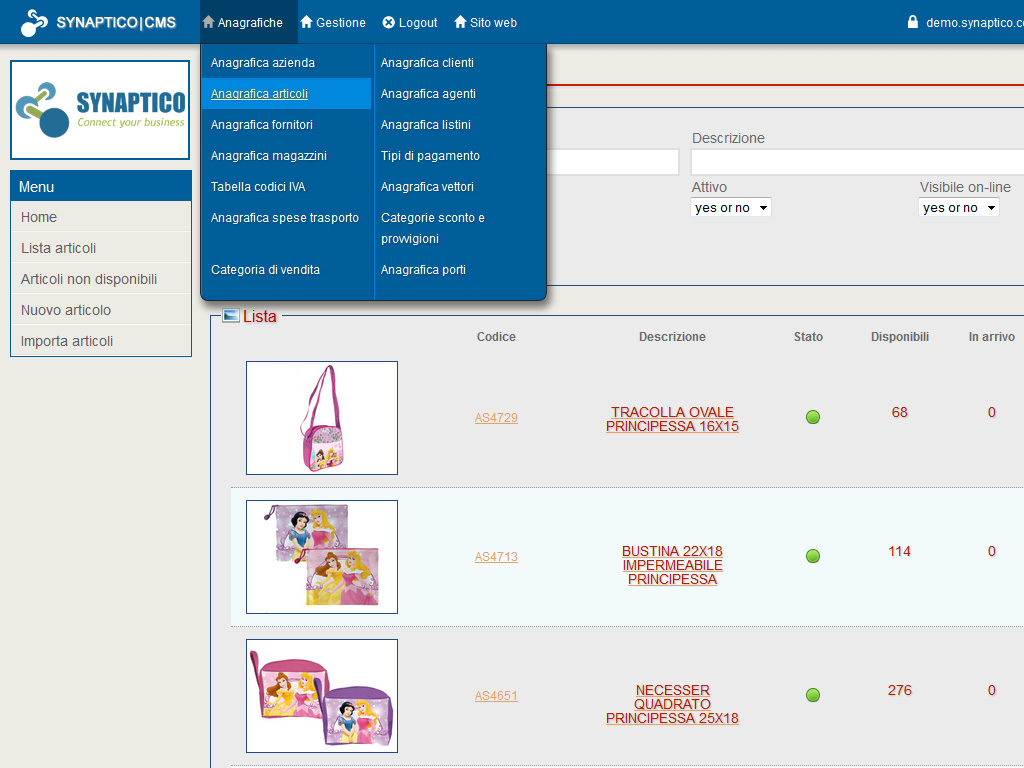Click the padlock icon near demo.synaptico
This screenshot has width=1024, height=768.
pyautogui.click(x=913, y=22)
